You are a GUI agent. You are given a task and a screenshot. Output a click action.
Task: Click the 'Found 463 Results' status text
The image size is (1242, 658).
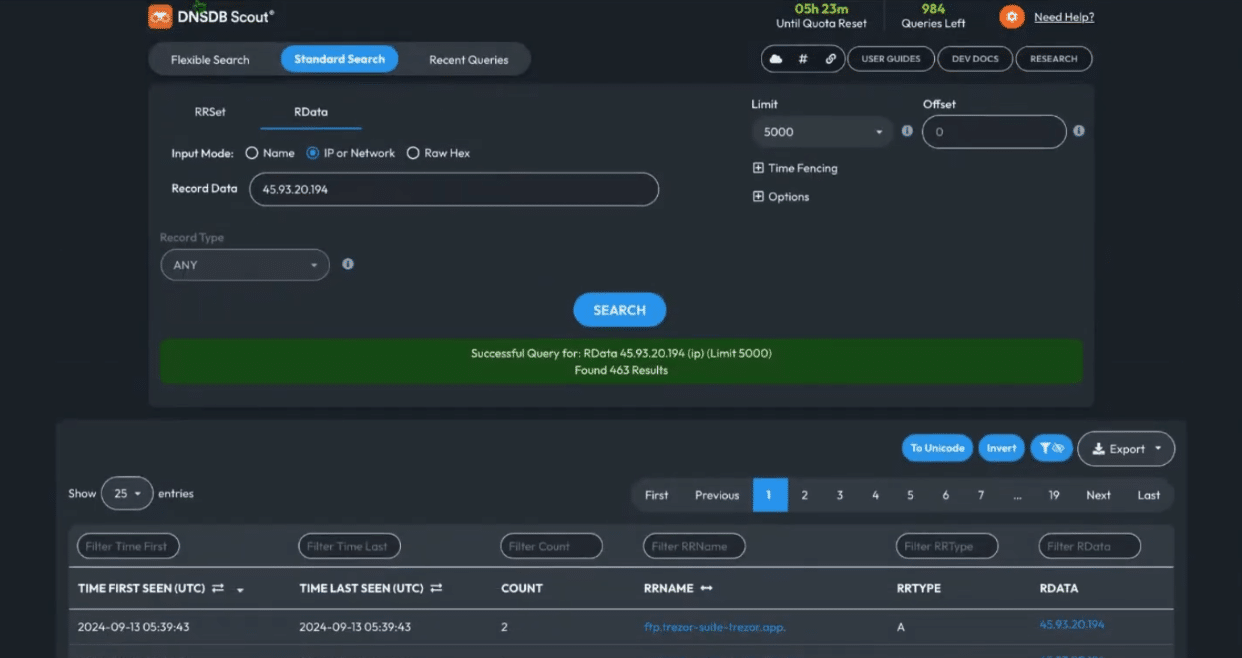pyautogui.click(x=621, y=370)
